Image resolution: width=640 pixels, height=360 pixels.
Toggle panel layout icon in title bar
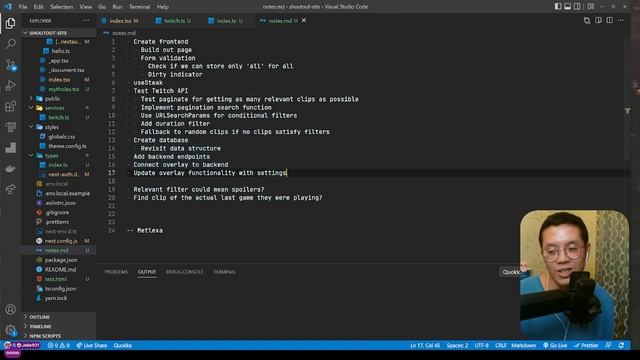(567, 7)
